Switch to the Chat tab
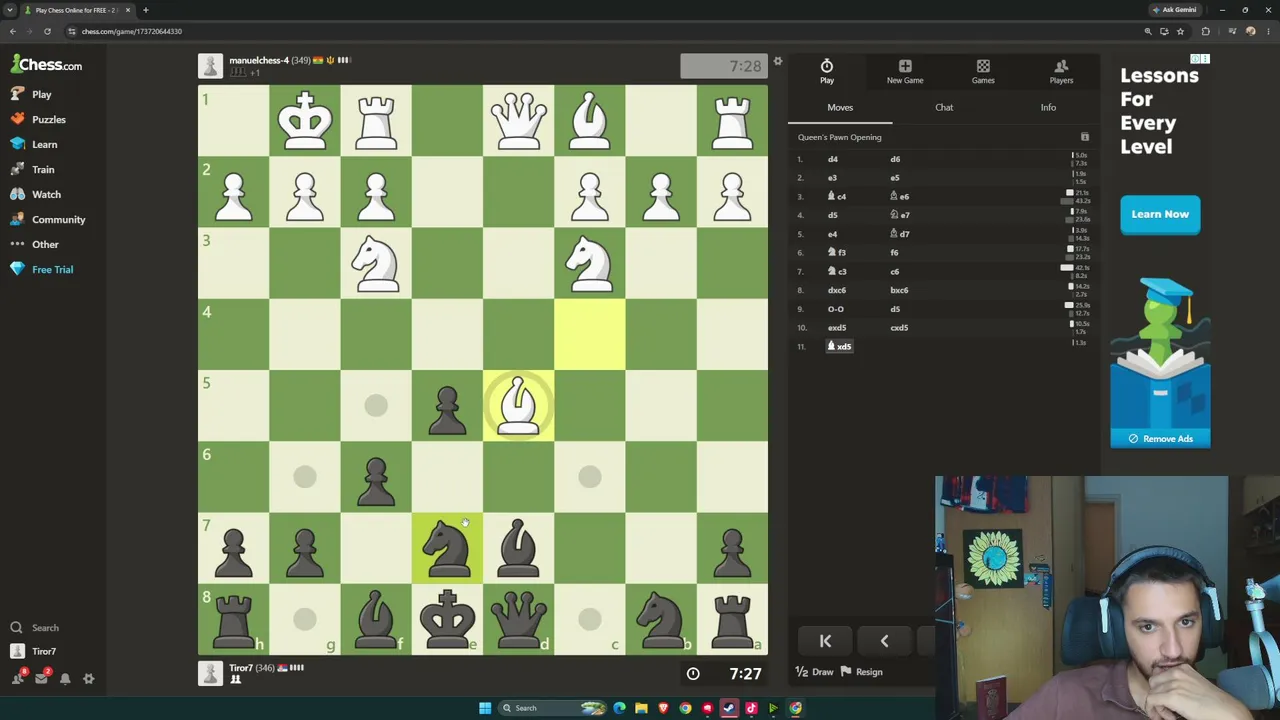The height and width of the screenshot is (720, 1280). 944,107
